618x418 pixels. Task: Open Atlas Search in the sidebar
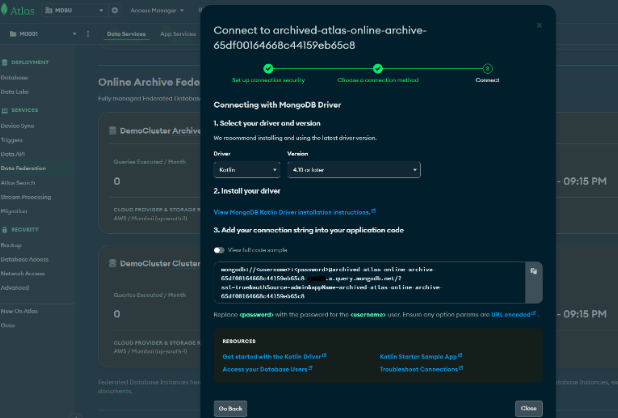18,183
